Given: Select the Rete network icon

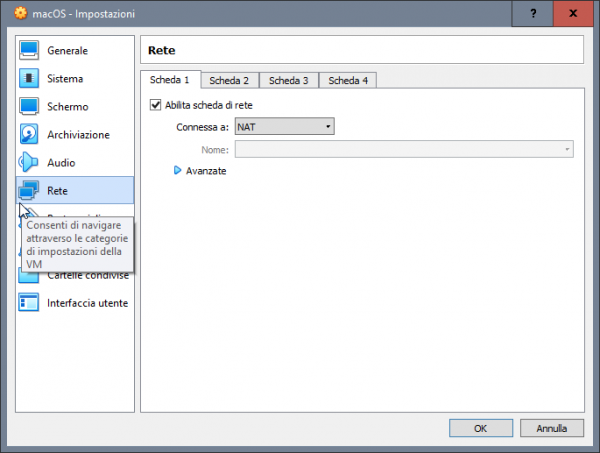Looking at the screenshot, I should point(29,190).
